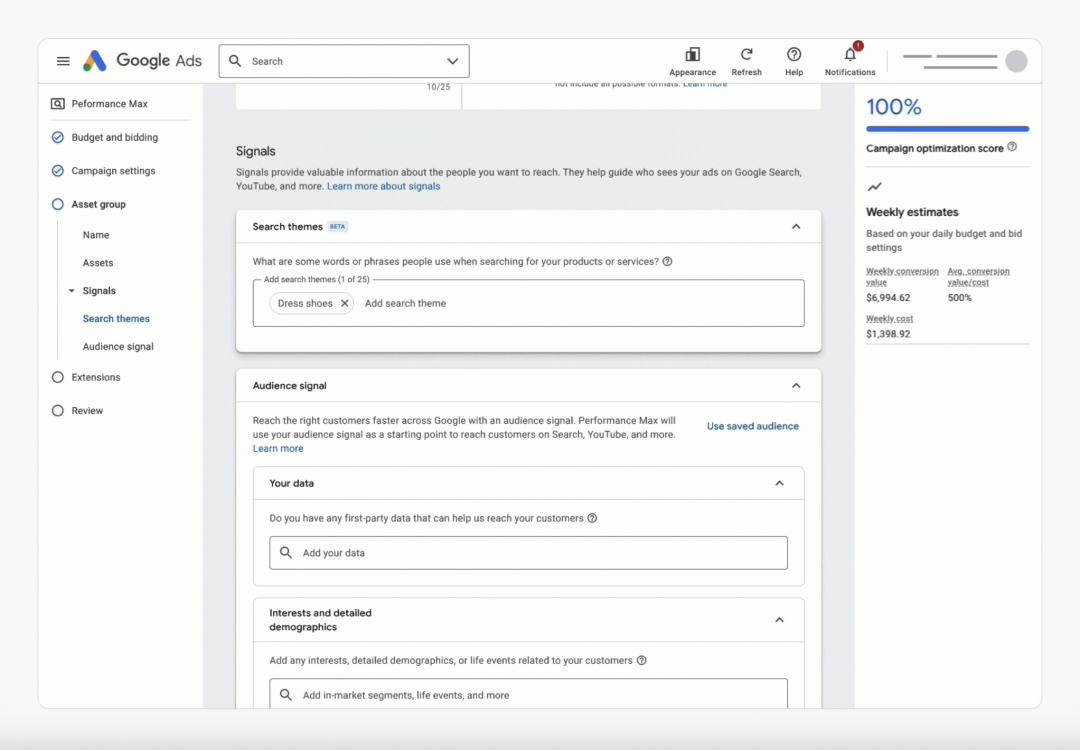Click the top Search field
The image size is (1080, 750).
coord(344,61)
